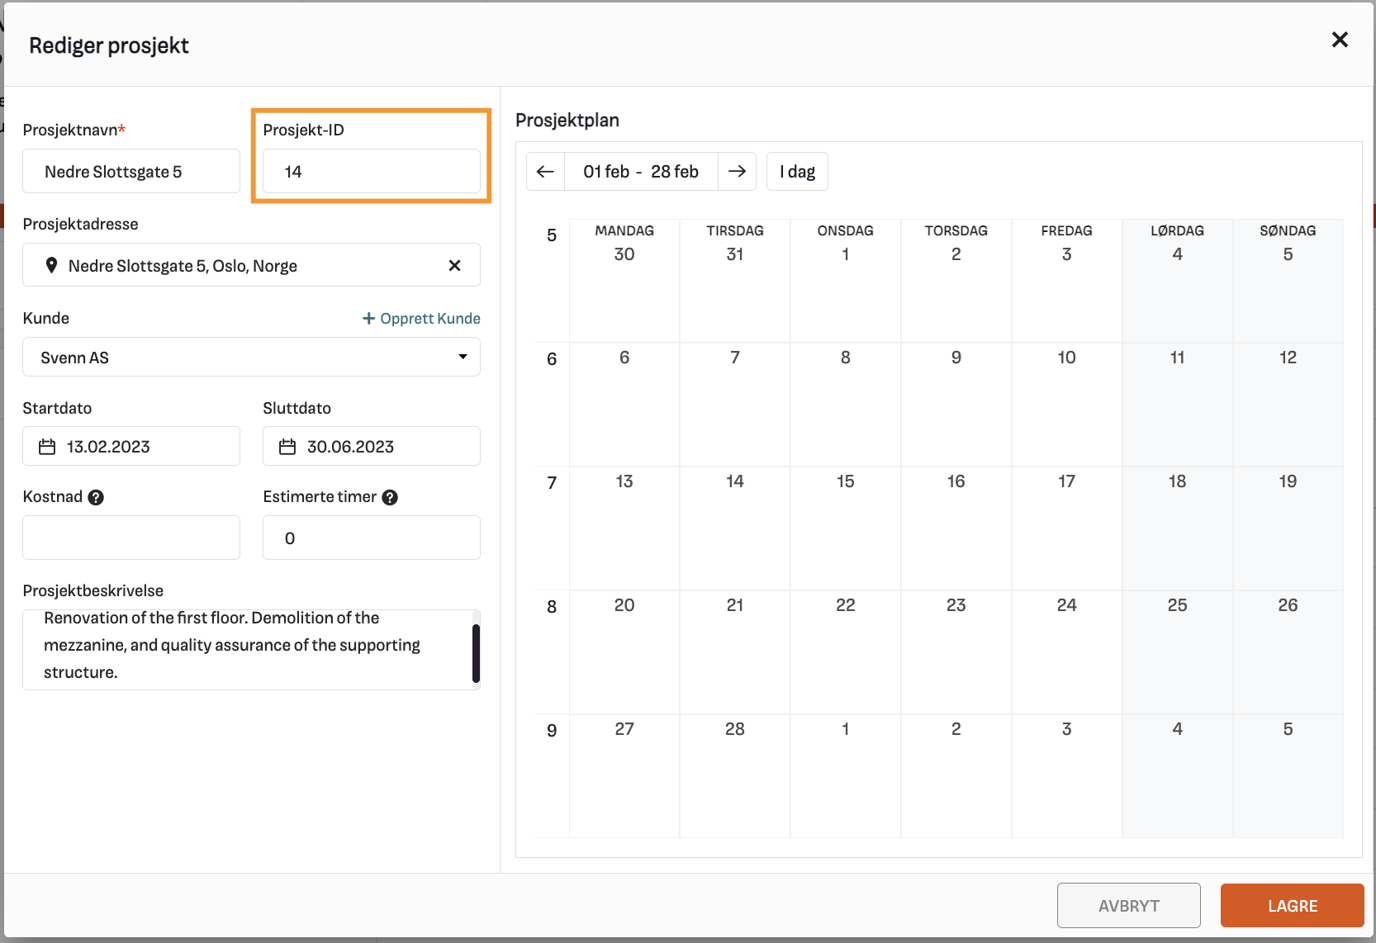Click the next month arrow in Prosjektplan
1376x943 pixels.
pyautogui.click(x=737, y=172)
